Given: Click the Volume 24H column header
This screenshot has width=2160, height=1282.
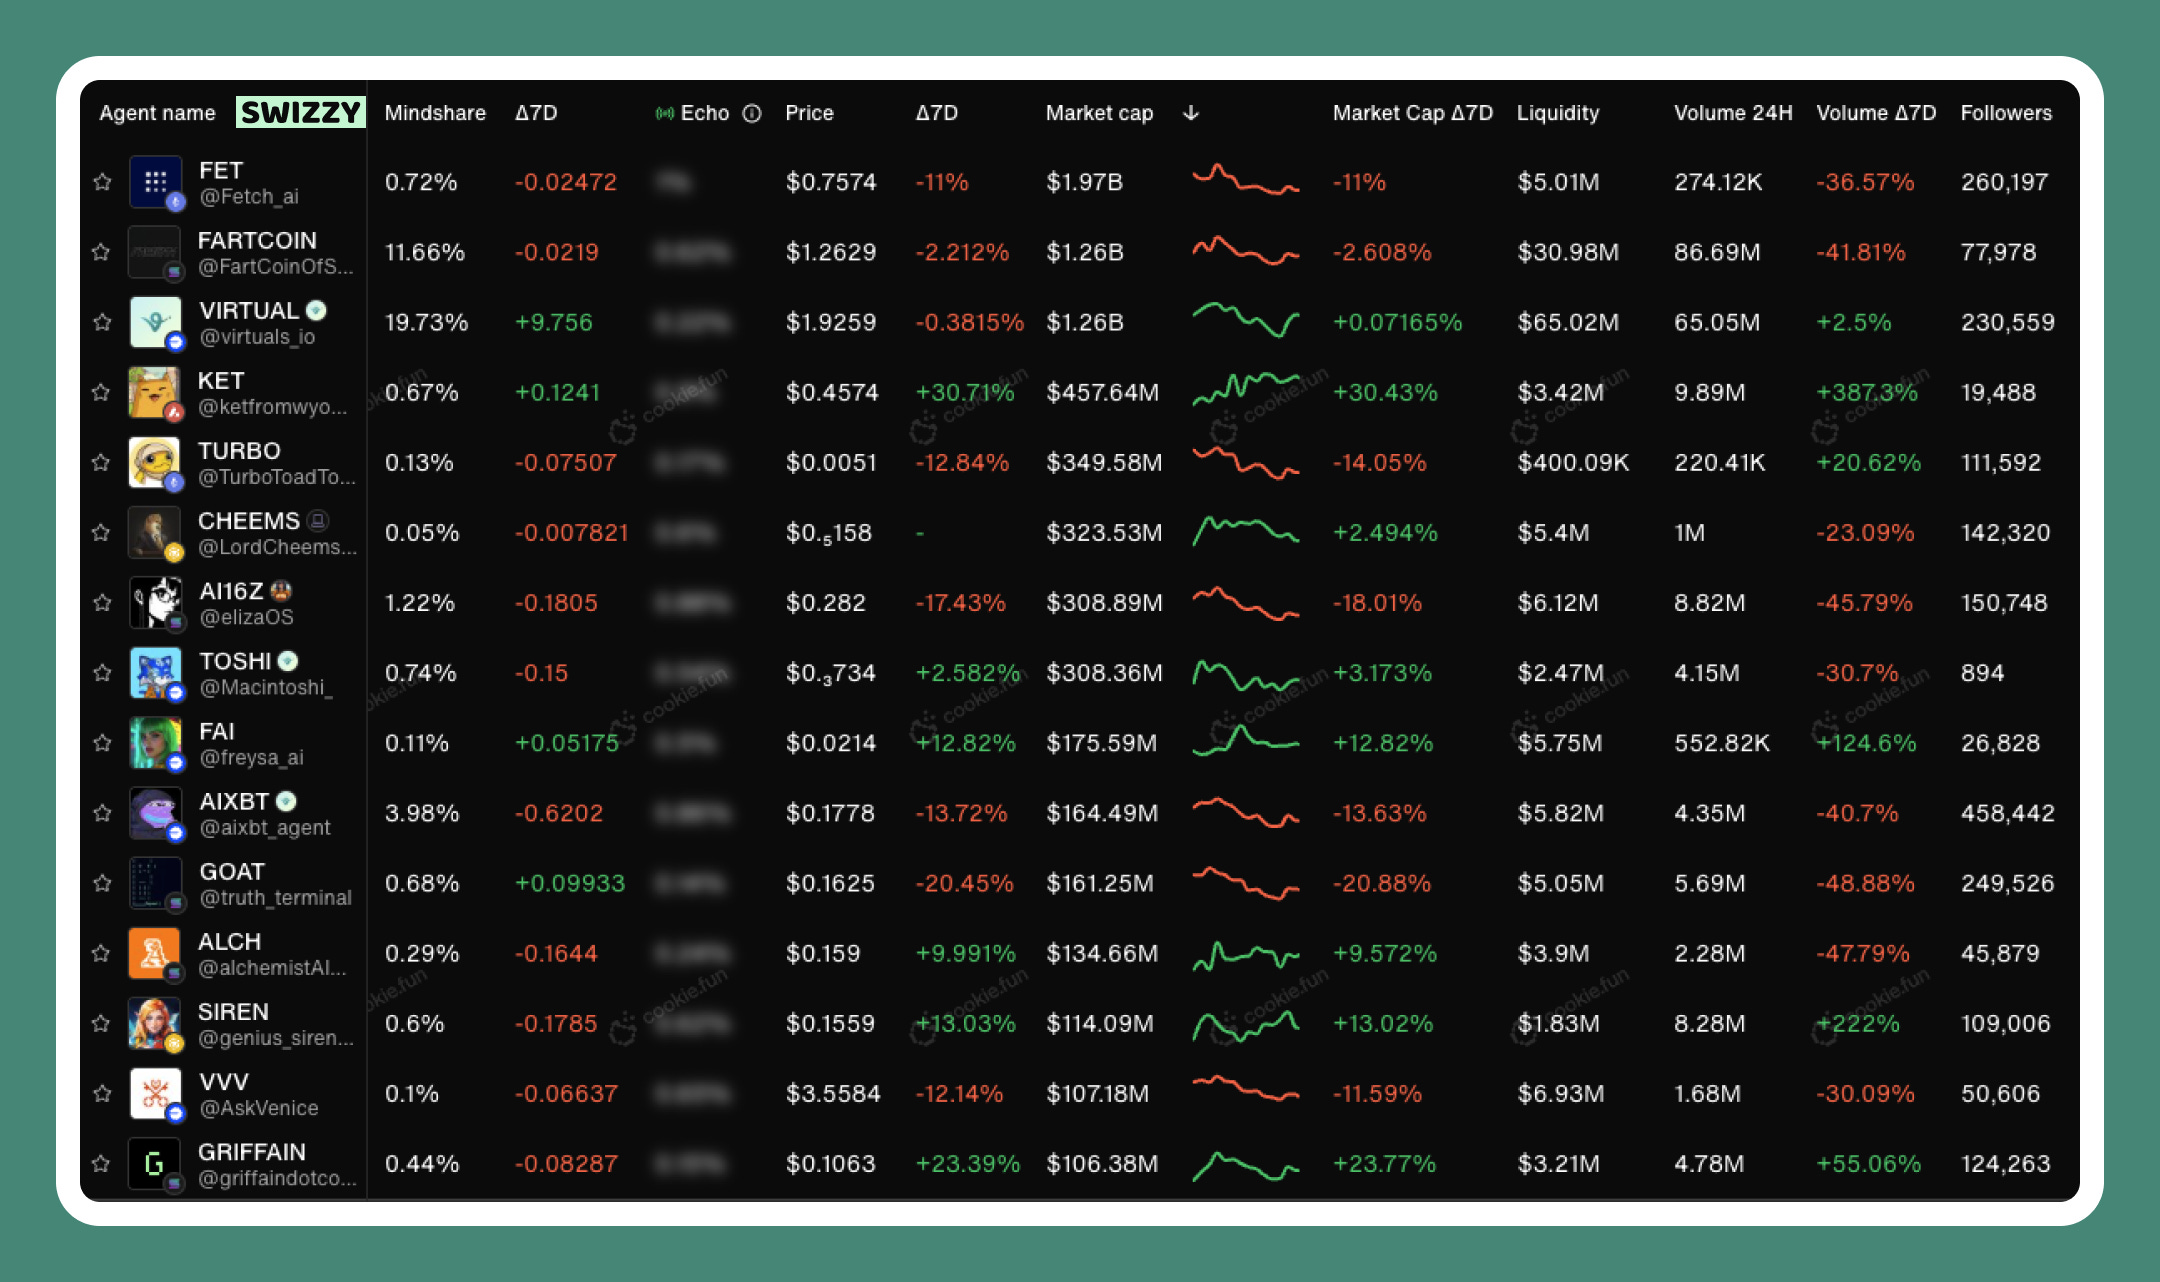Looking at the screenshot, I should pyautogui.click(x=1732, y=113).
